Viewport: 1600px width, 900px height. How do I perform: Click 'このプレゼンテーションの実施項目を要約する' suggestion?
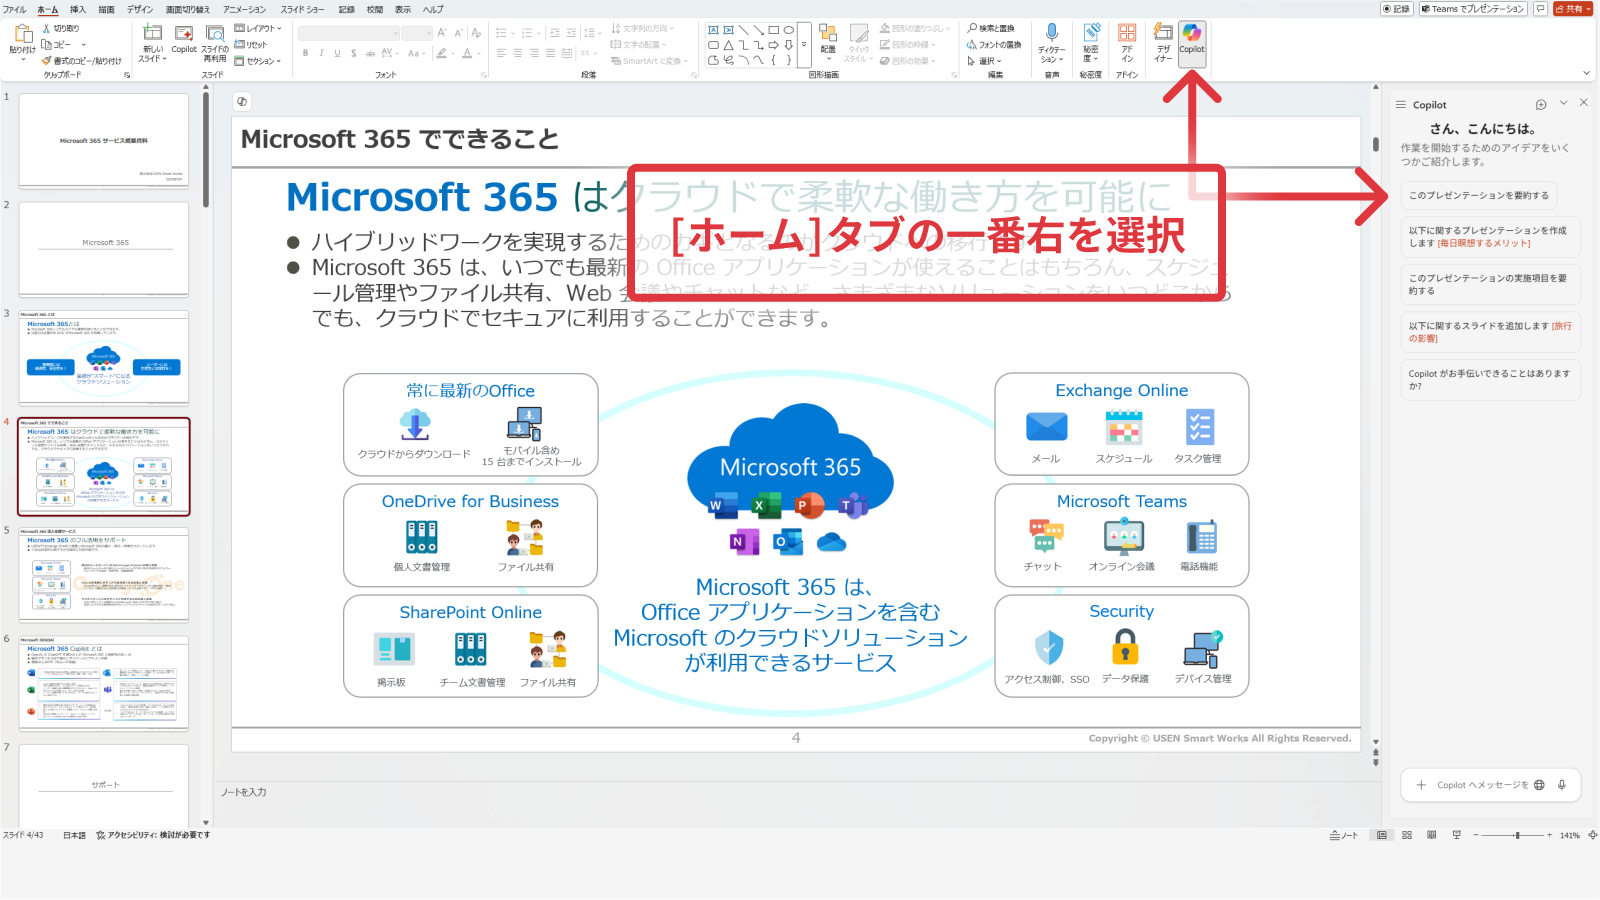click(x=1490, y=284)
